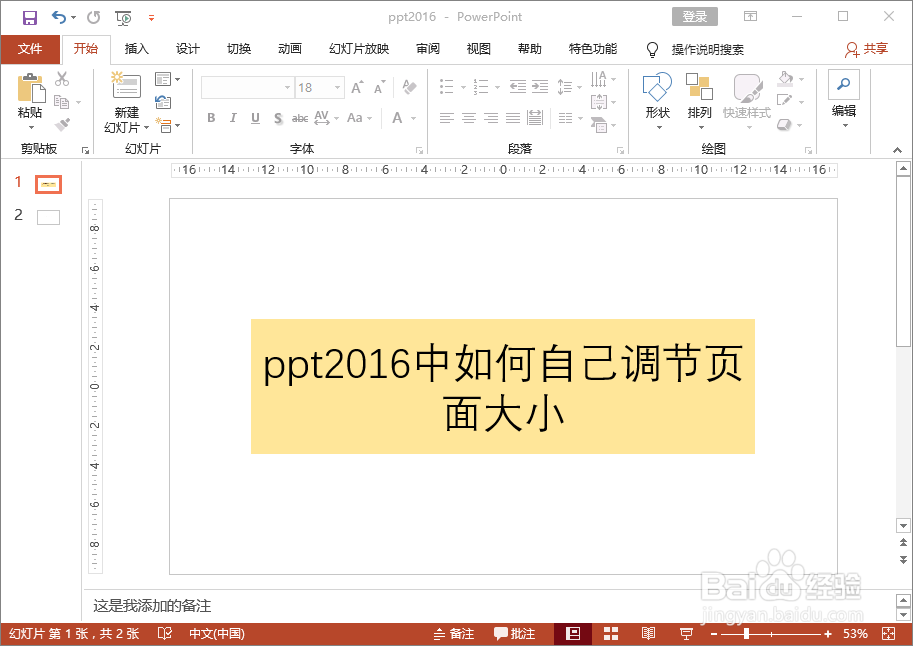Switch to reading view icon
Image resolution: width=913 pixels, height=646 pixels.
coord(648,634)
